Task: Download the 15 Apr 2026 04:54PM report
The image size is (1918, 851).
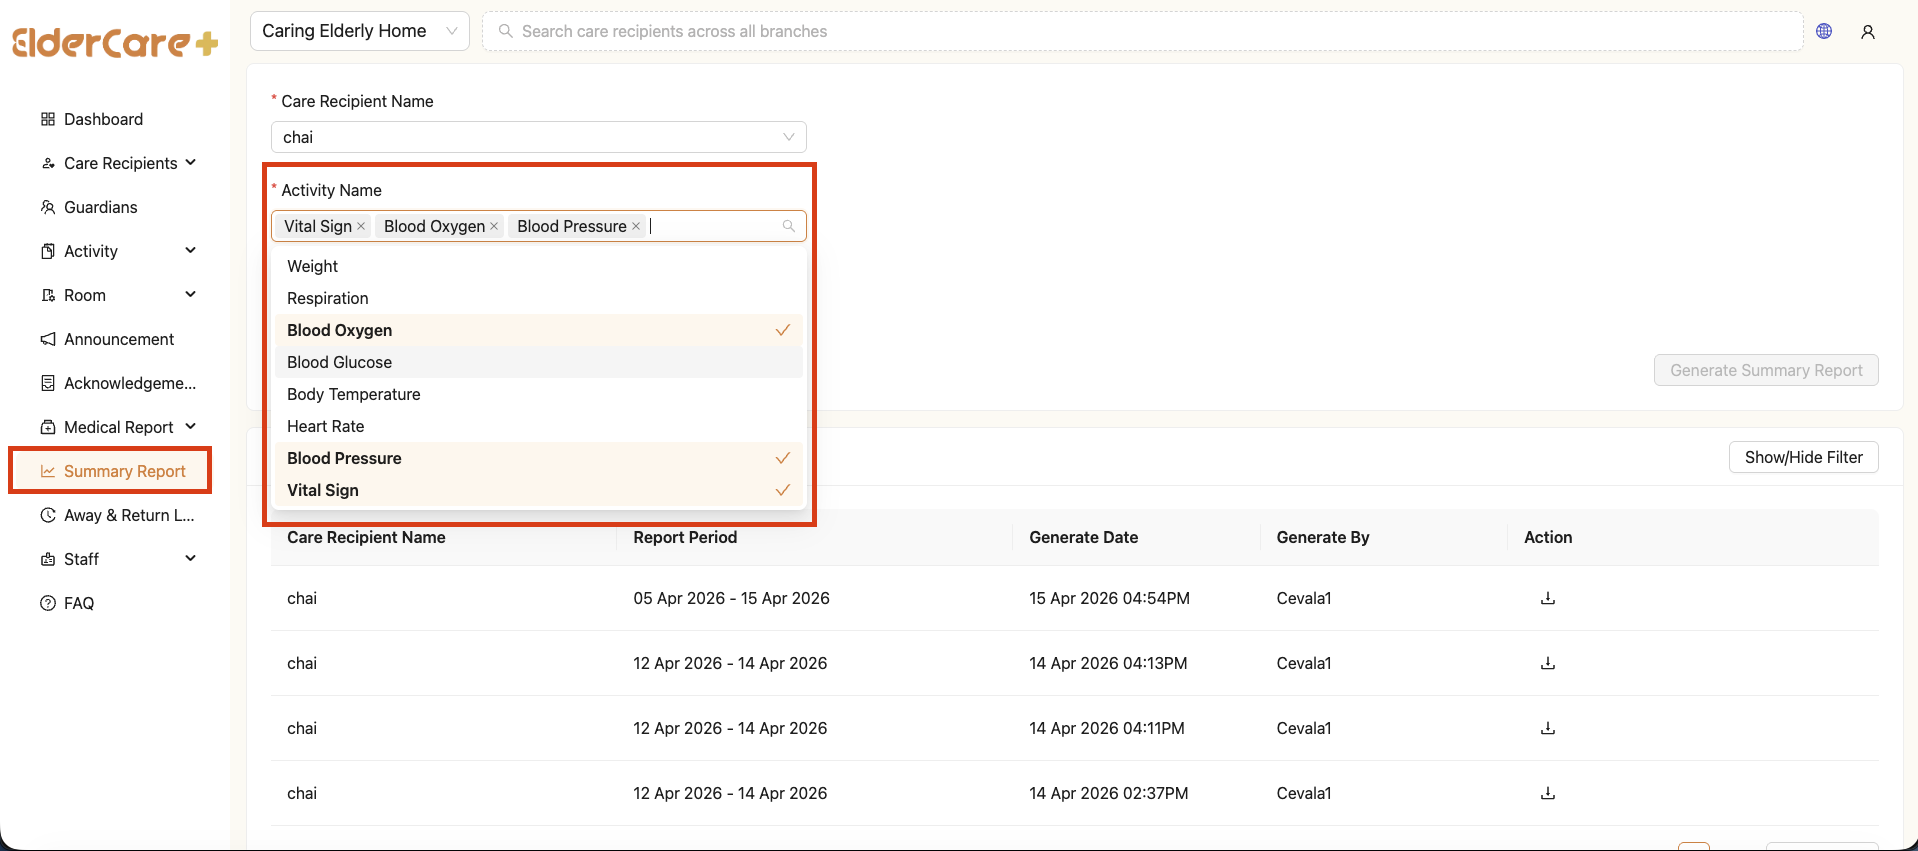Action: click(x=1547, y=598)
